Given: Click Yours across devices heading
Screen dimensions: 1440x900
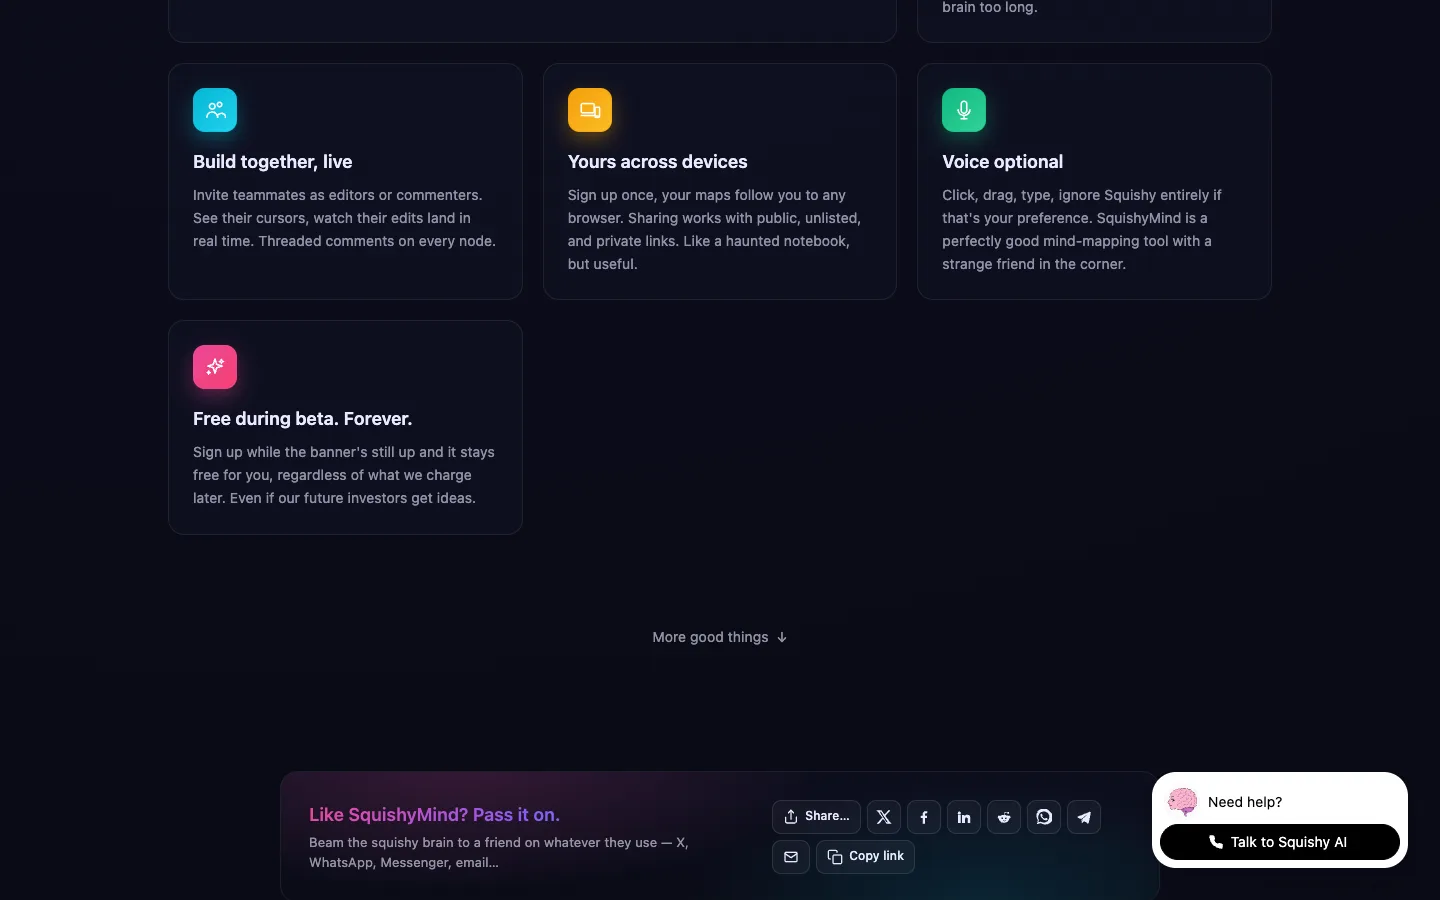Looking at the screenshot, I should [x=657, y=162].
